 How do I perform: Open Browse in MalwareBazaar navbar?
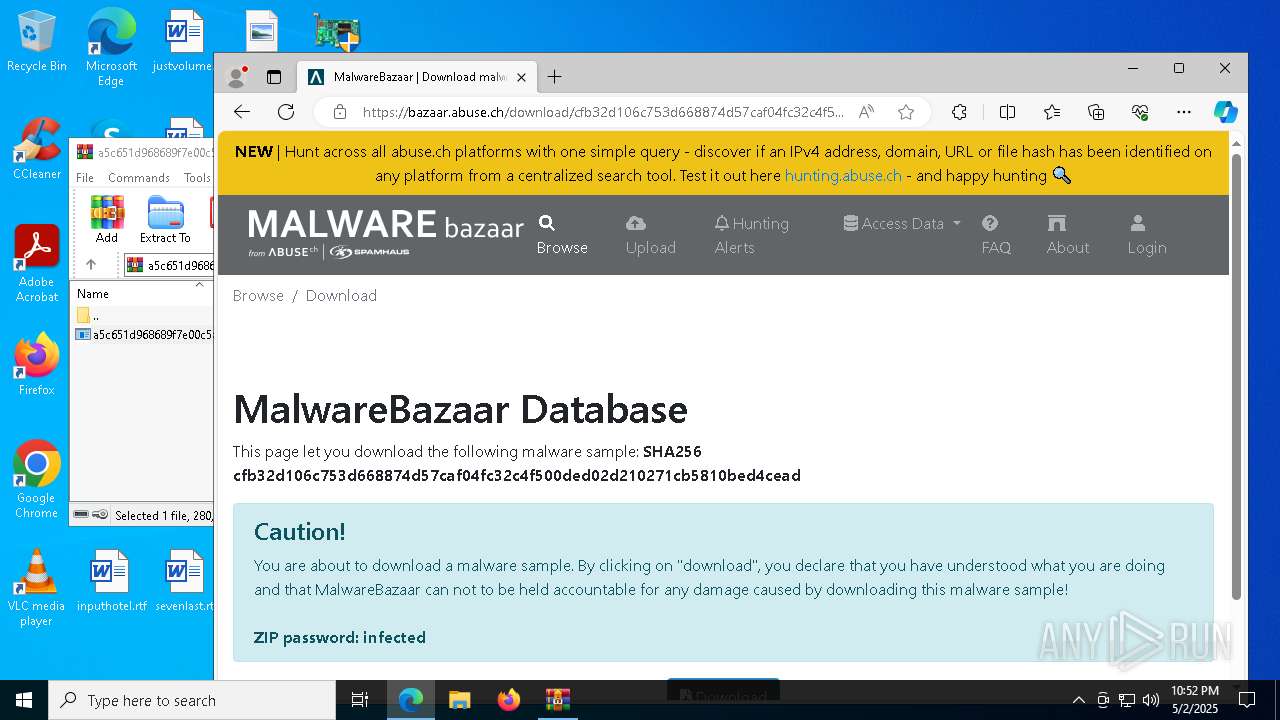click(562, 236)
